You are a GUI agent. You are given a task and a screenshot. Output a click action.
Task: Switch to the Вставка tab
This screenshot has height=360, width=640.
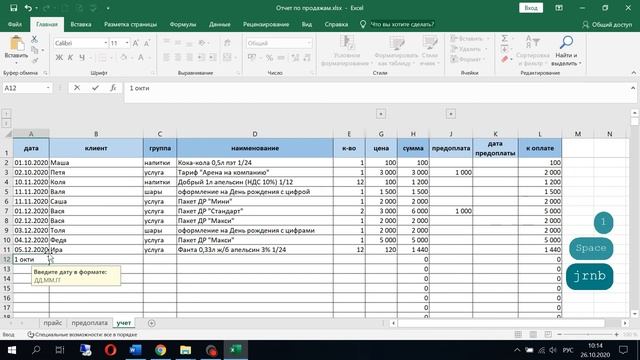click(81, 24)
